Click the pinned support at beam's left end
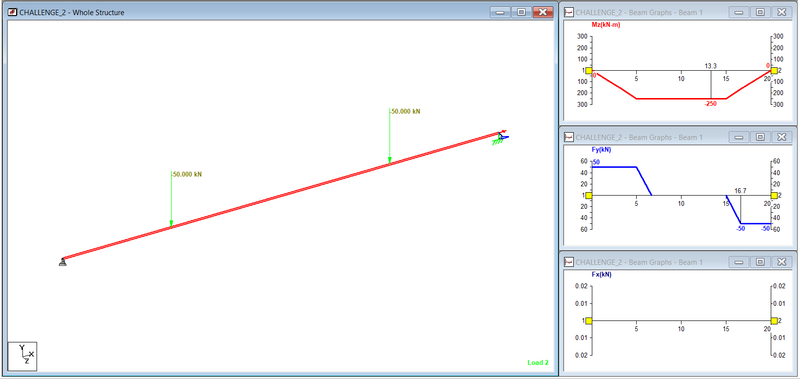 62,262
